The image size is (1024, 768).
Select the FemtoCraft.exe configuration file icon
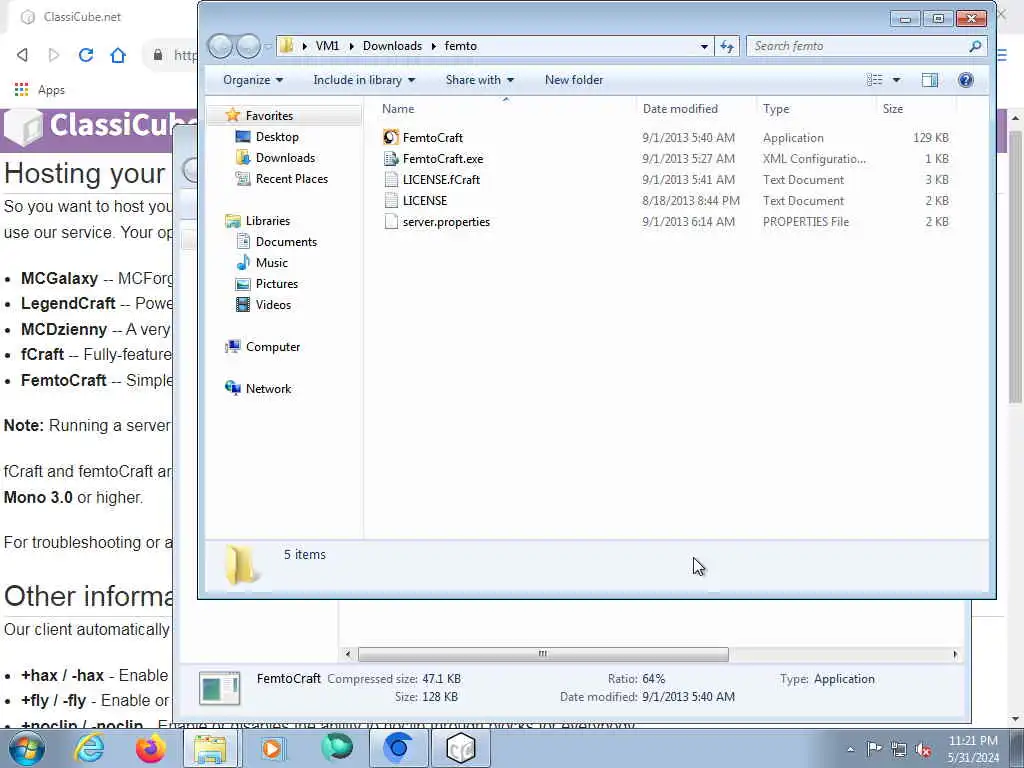point(391,159)
